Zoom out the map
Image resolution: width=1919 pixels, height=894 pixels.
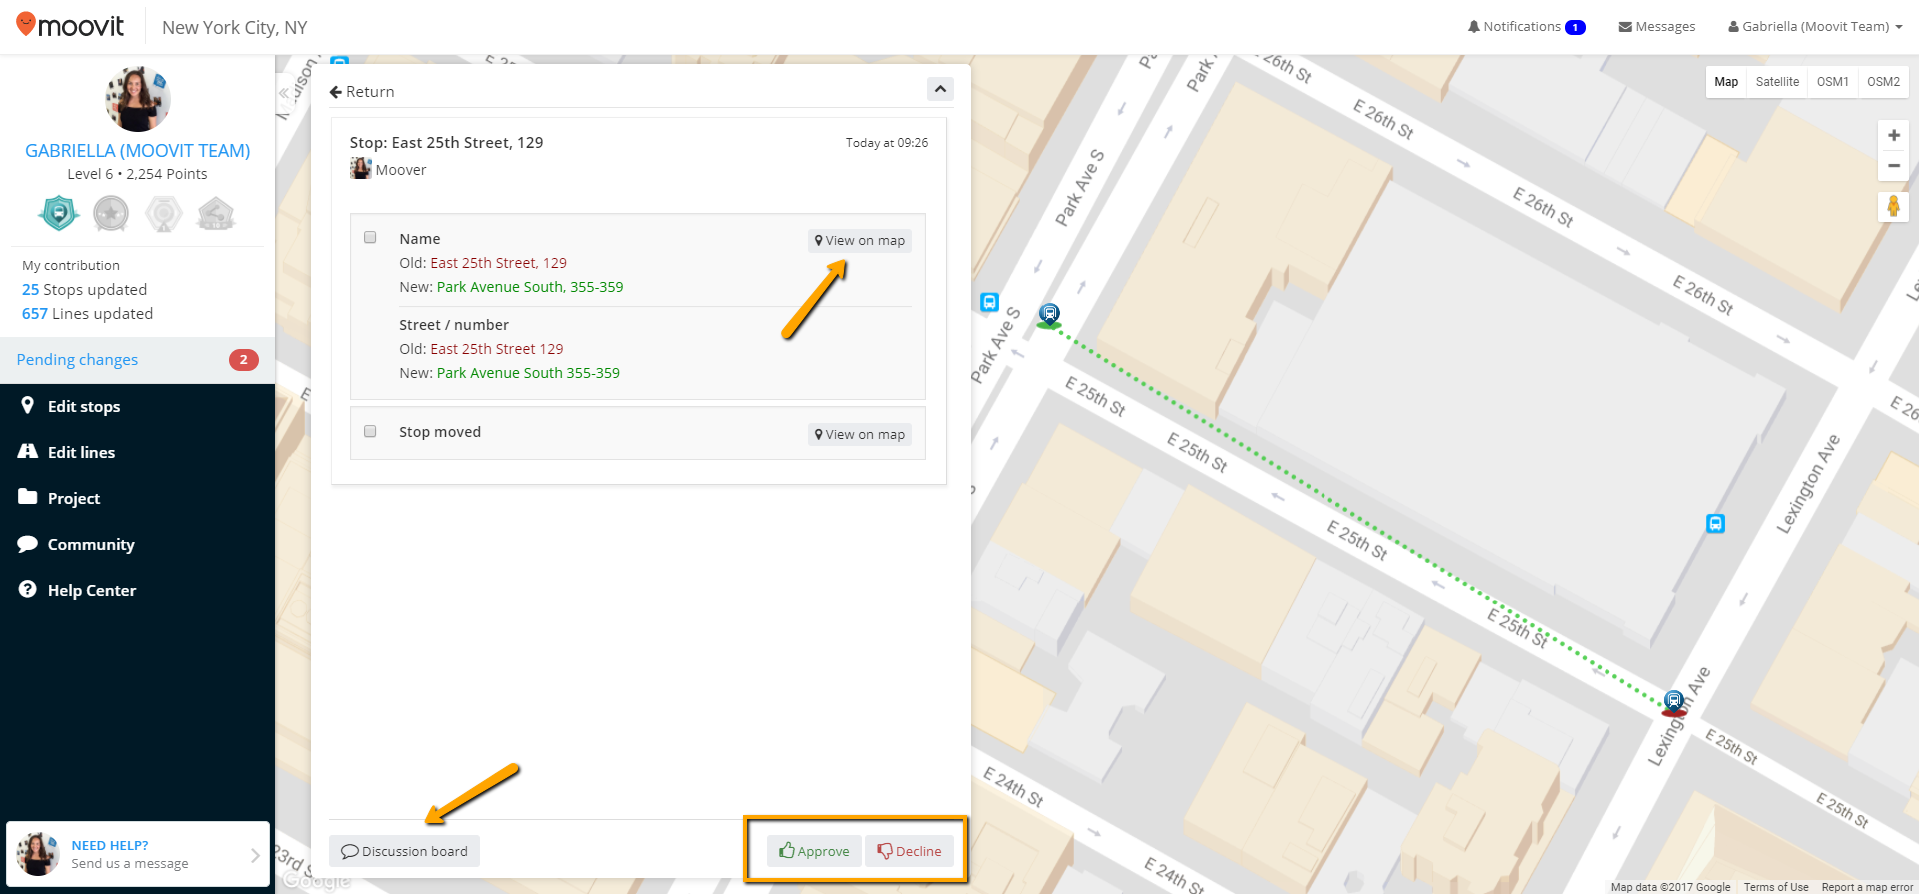click(1893, 166)
